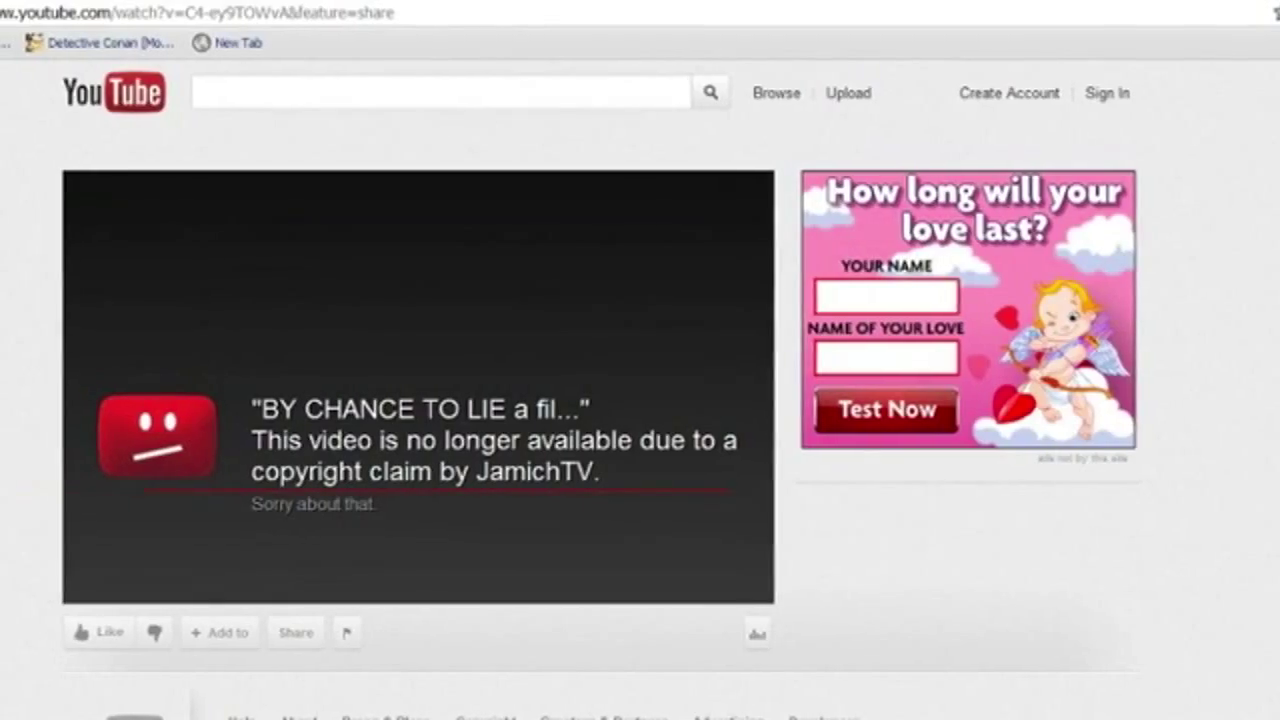1280x720 pixels.
Task: Click the Add to button
Action: (x=219, y=632)
